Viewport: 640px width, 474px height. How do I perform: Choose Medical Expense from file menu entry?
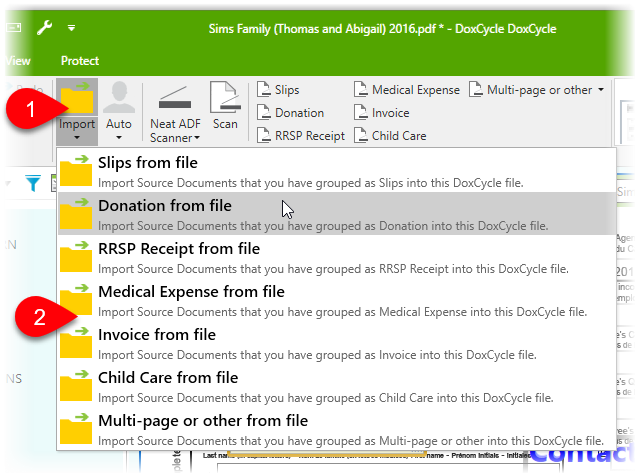point(336,300)
